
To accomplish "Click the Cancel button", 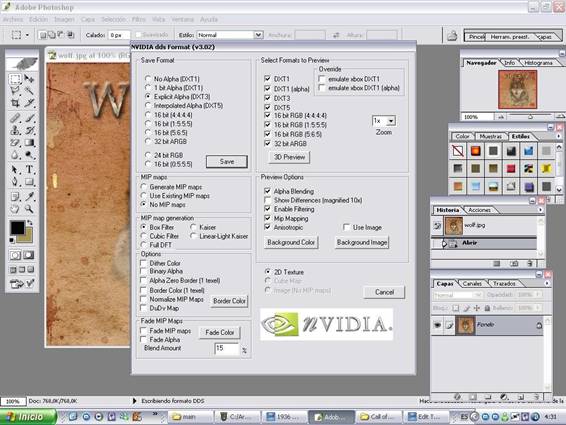I will click(x=384, y=292).
